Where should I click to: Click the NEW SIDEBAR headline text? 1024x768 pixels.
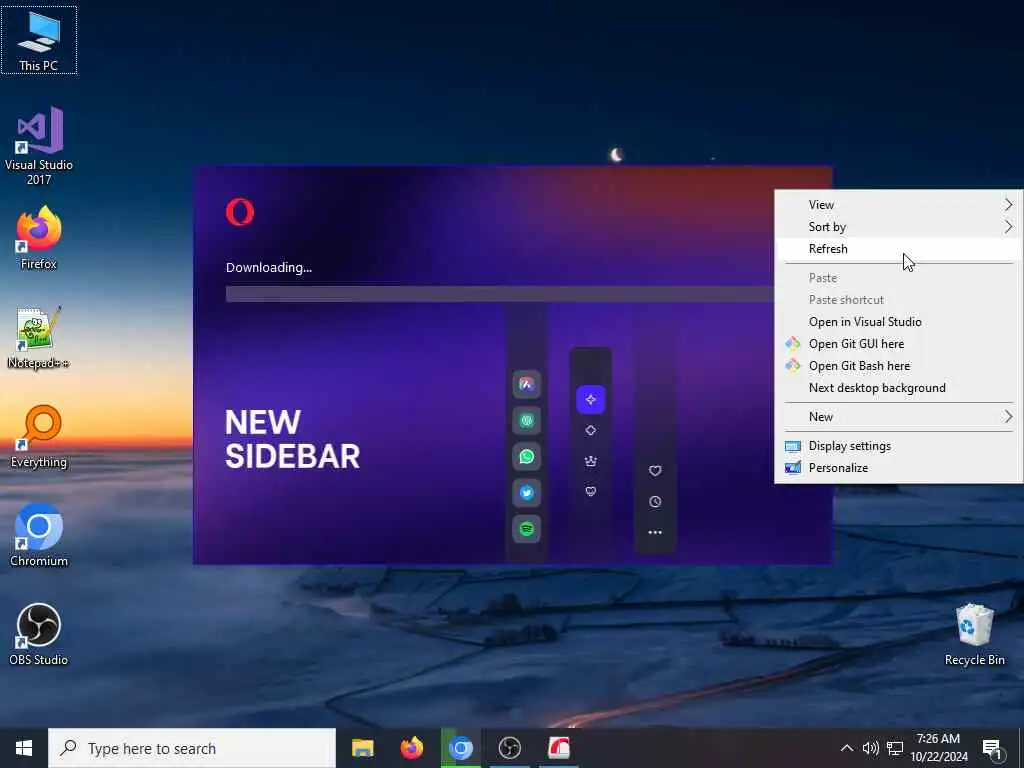point(292,440)
